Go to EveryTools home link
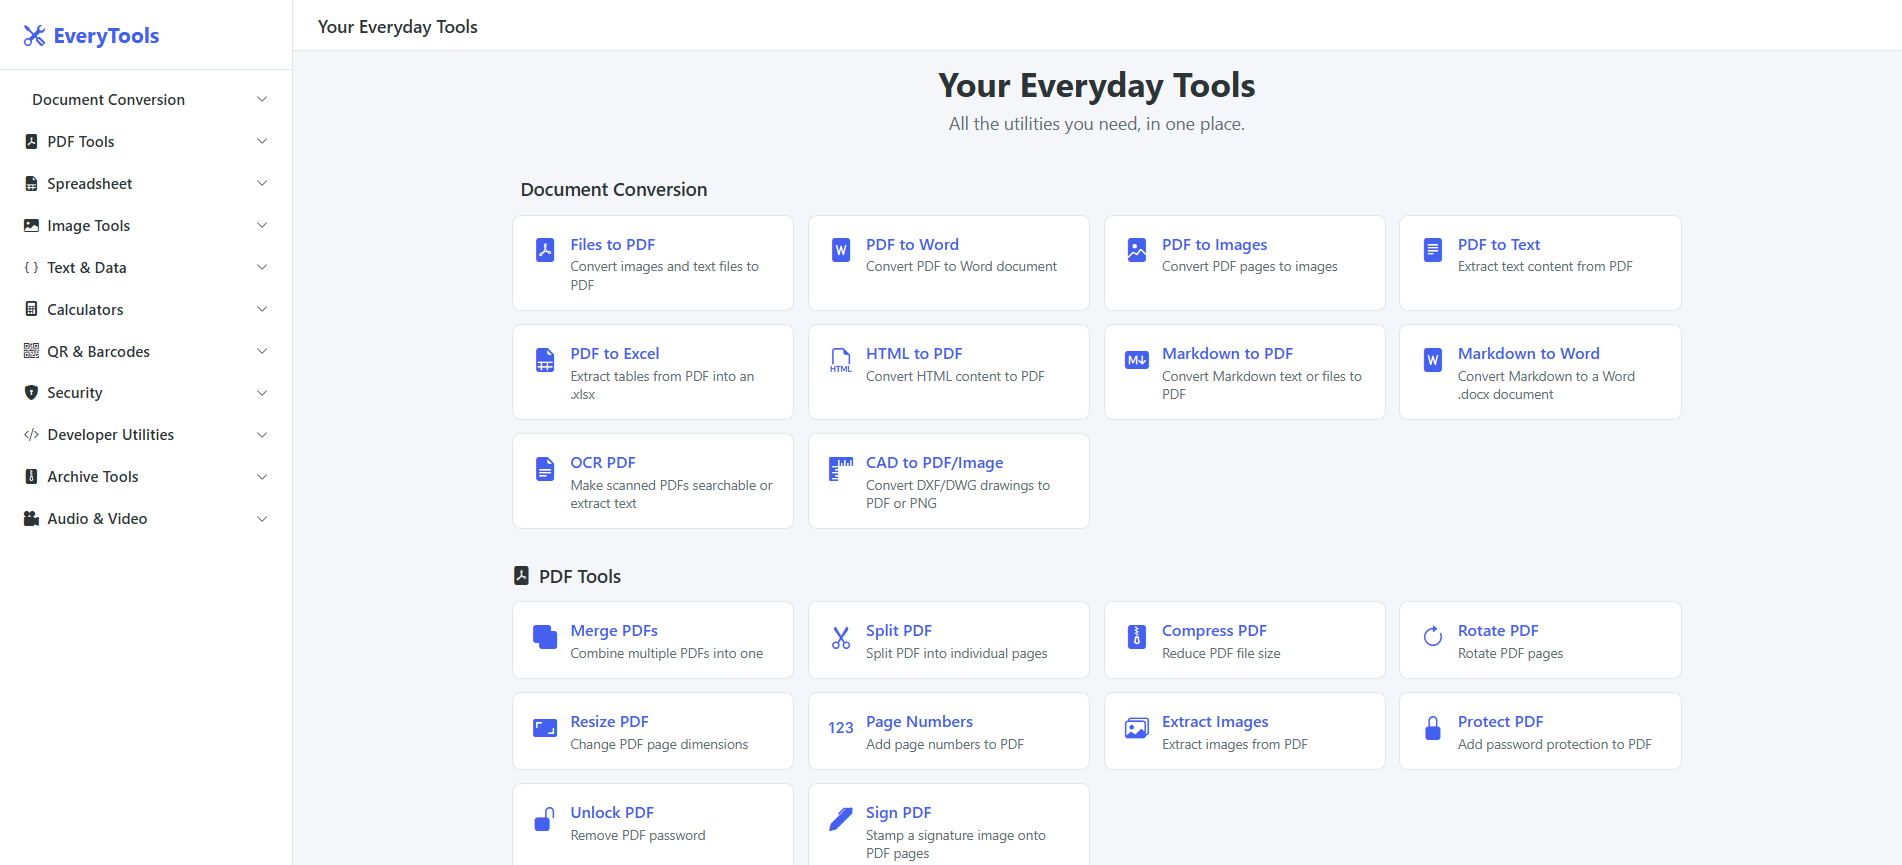The width and height of the screenshot is (1902, 865). click(91, 36)
